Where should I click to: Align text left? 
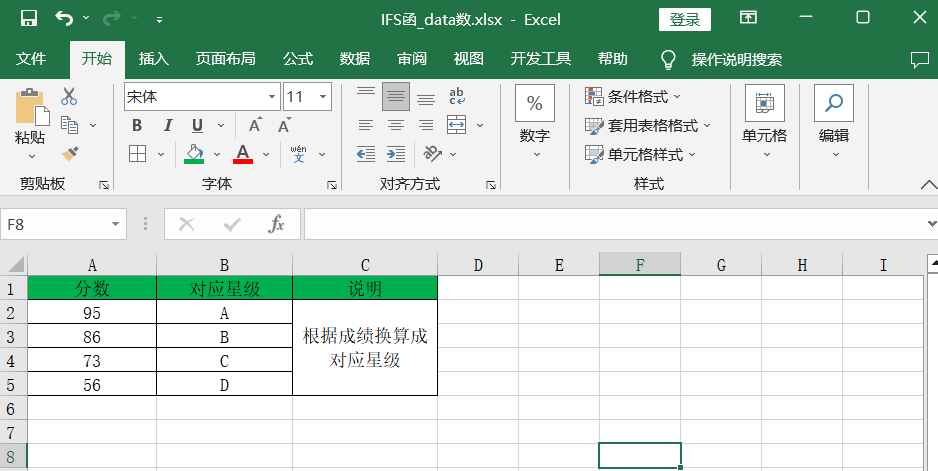[x=366, y=125]
